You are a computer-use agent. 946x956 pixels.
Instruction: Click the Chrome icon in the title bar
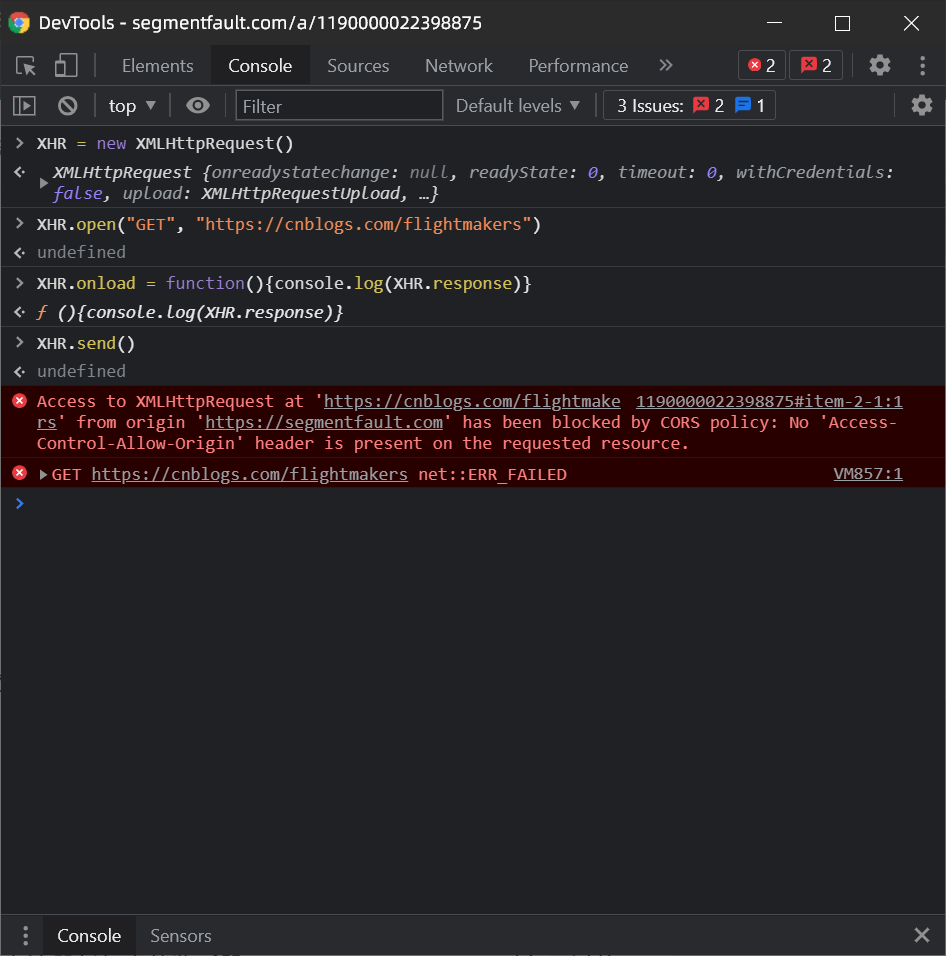pyautogui.click(x=19, y=23)
